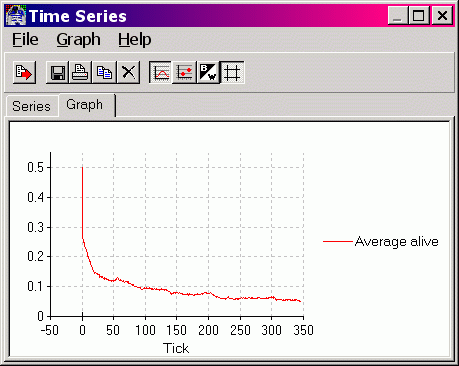This screenshot has width=459, height=366.
Task: Click the Average alive legend entry
Action: point(397,241)
